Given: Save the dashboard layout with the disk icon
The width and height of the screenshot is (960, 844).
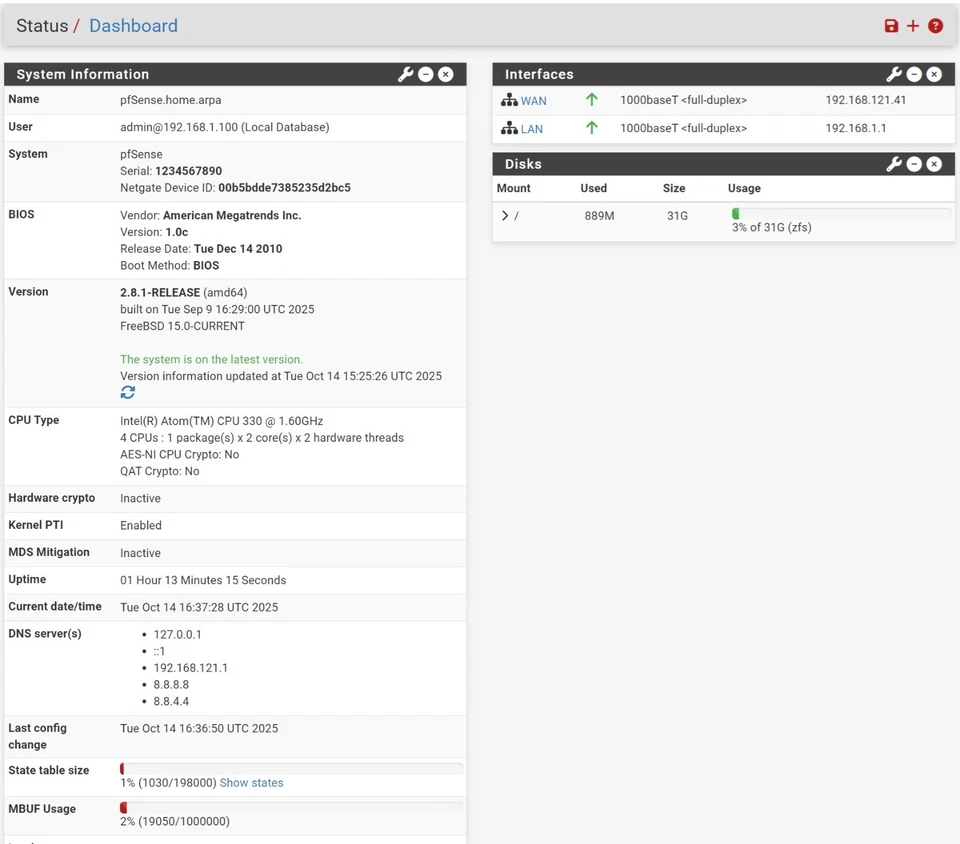Looking at the screenshot, I should pos(891,26).
